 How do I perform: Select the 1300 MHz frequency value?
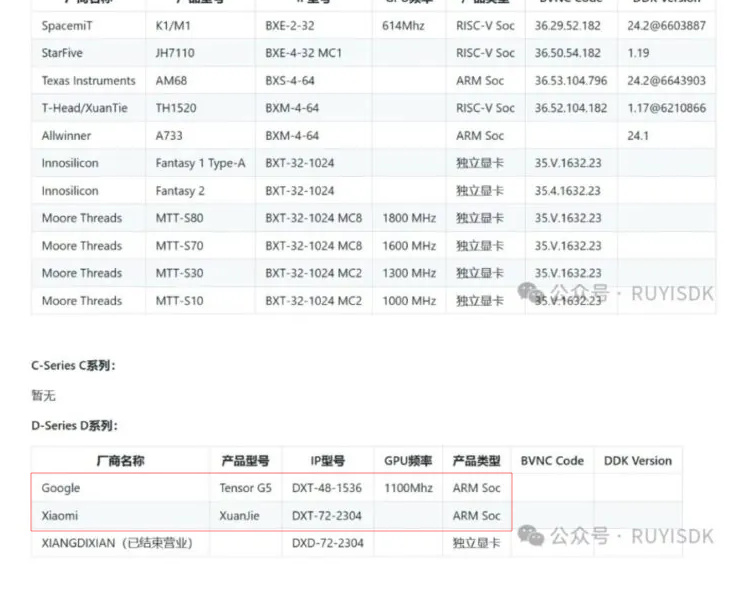coord(409,274)
